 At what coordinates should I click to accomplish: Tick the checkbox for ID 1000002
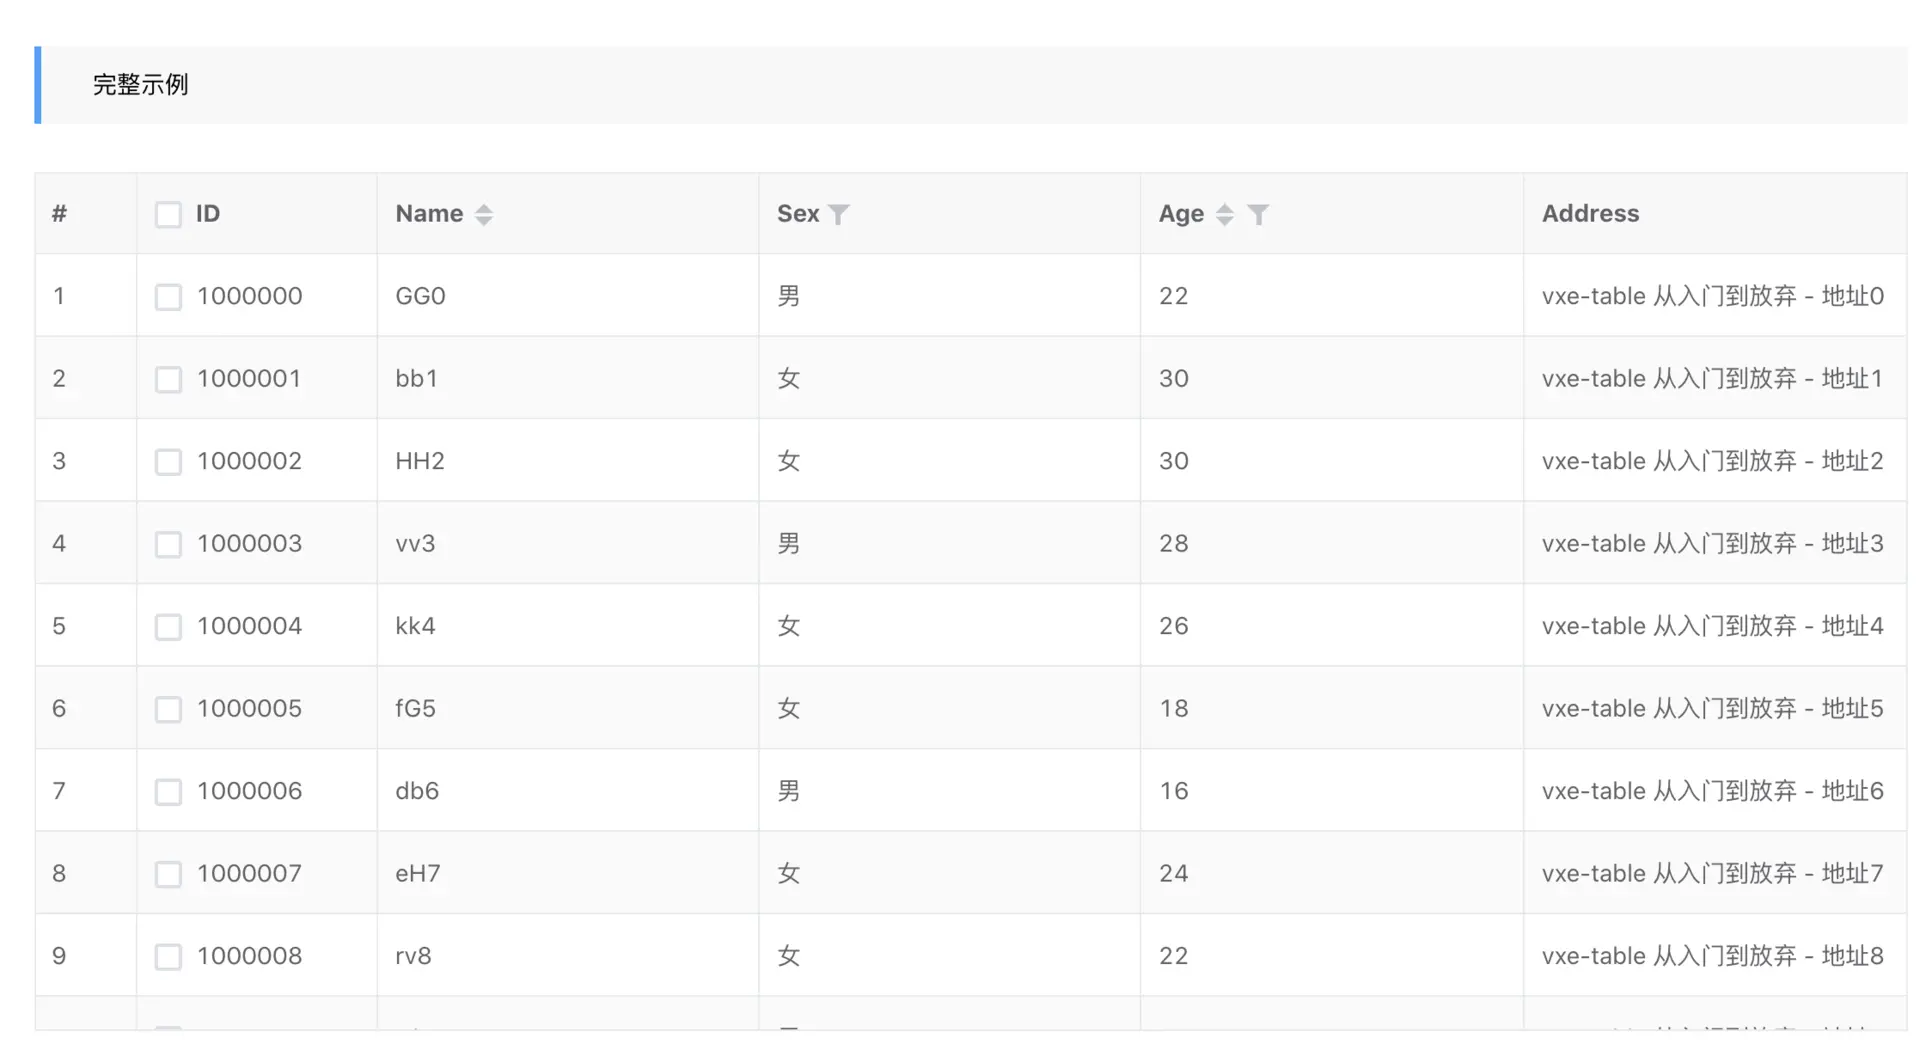(168, 462)
